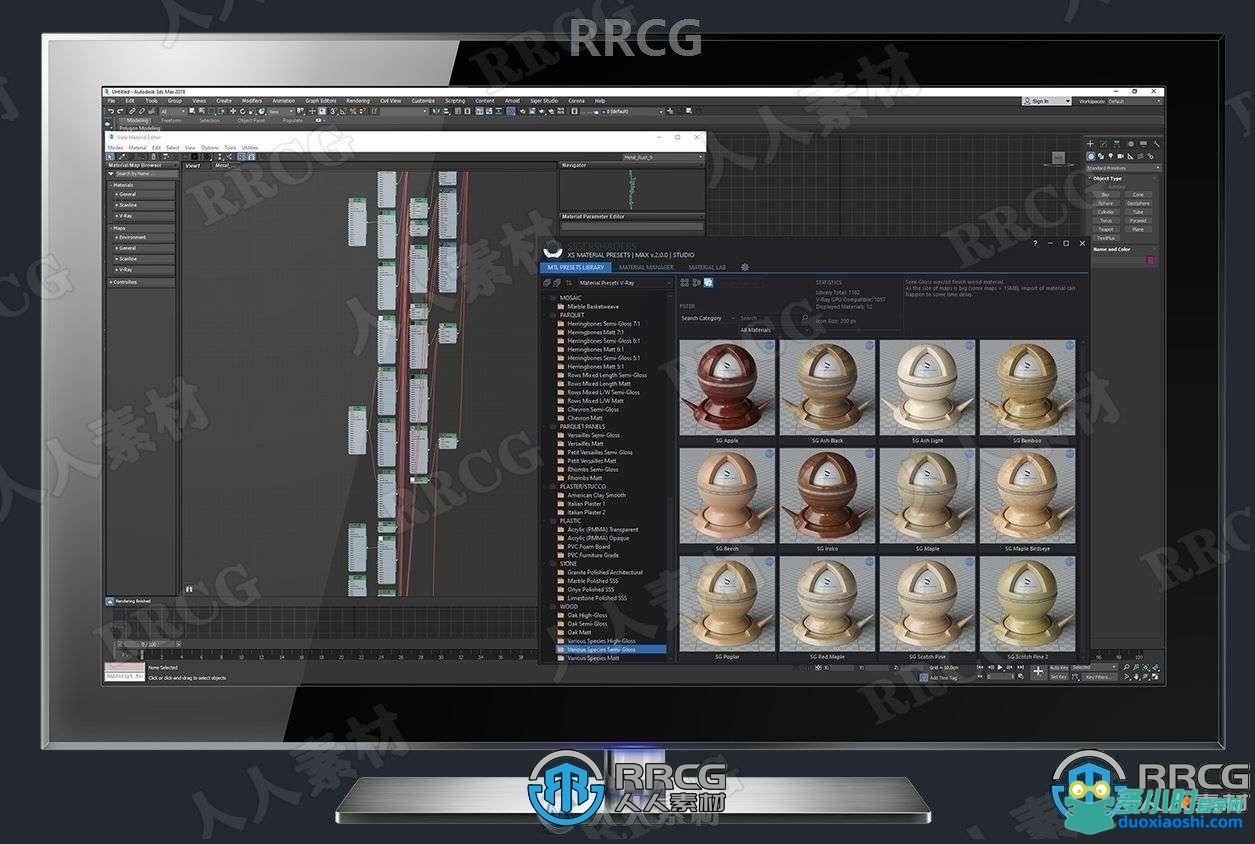Activate the Select and Link tool
1255x844 pixels.
pyautogui.click(x=132, y=111)
